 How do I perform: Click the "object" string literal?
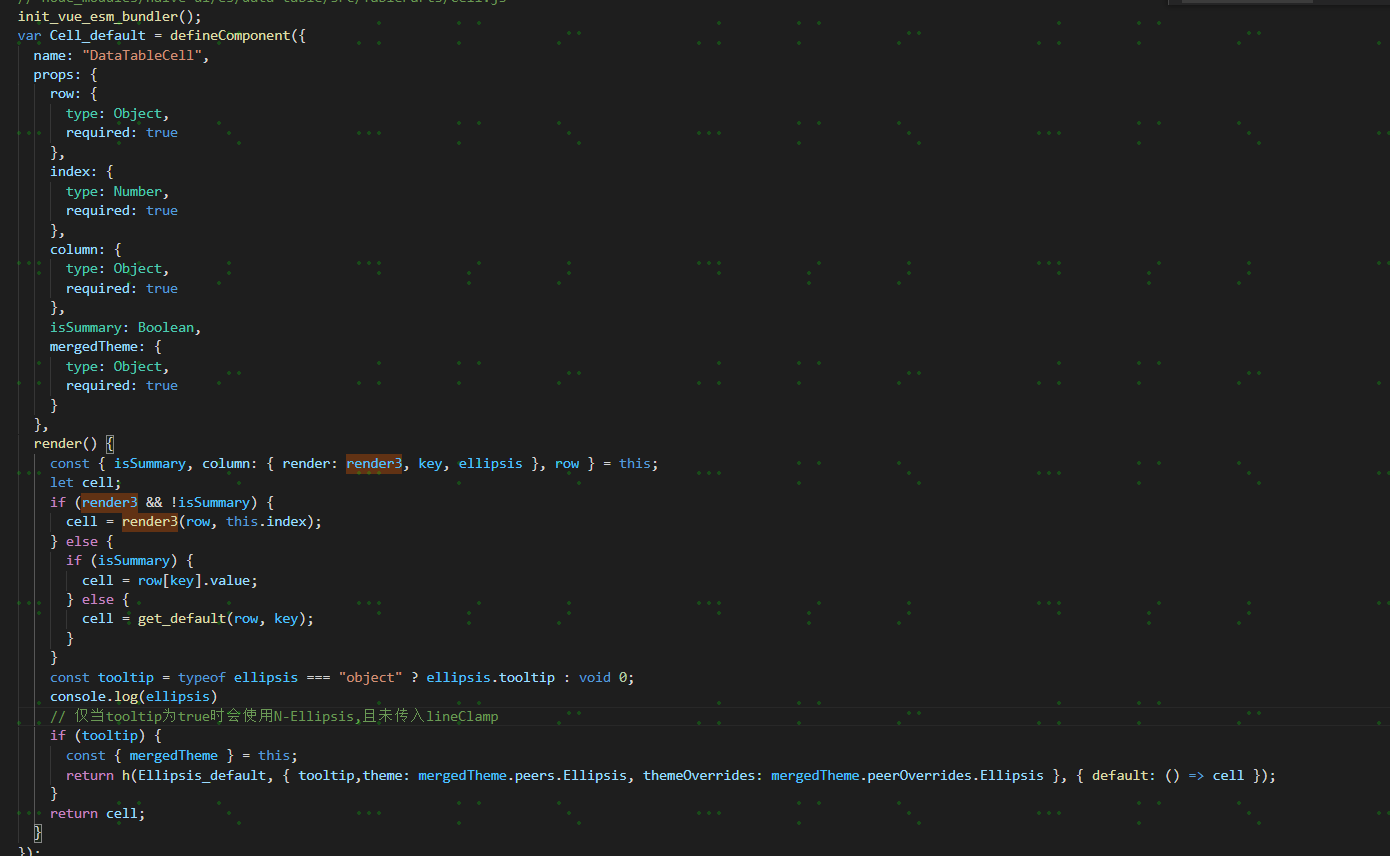370,678
